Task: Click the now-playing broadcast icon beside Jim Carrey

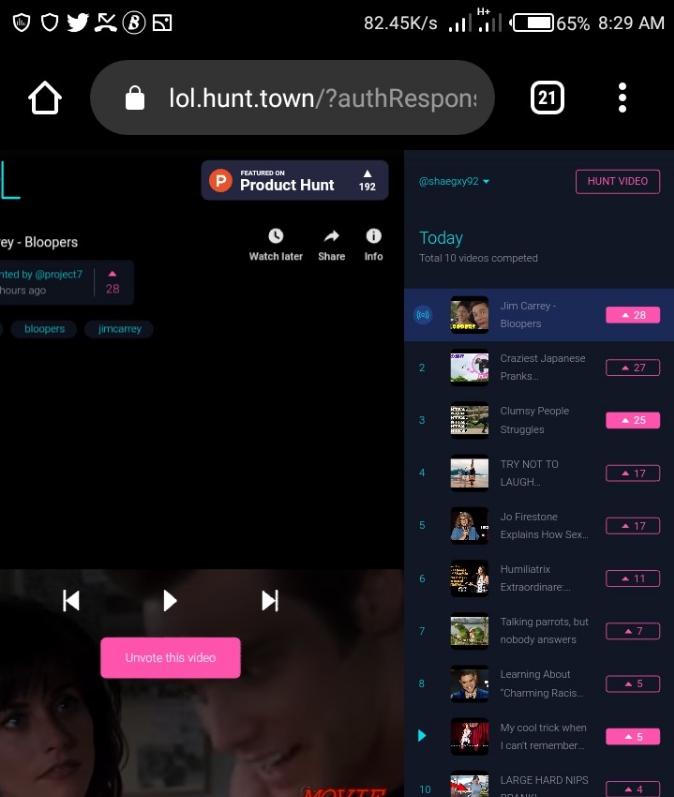Action: point(423,315)
